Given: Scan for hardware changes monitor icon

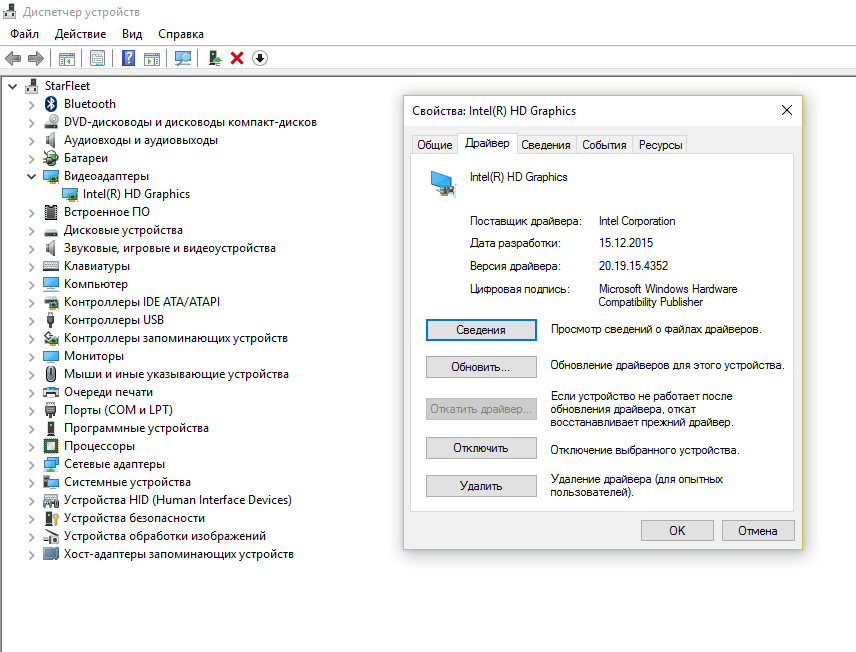Looking at the screenshot, I should click(183, 58).
